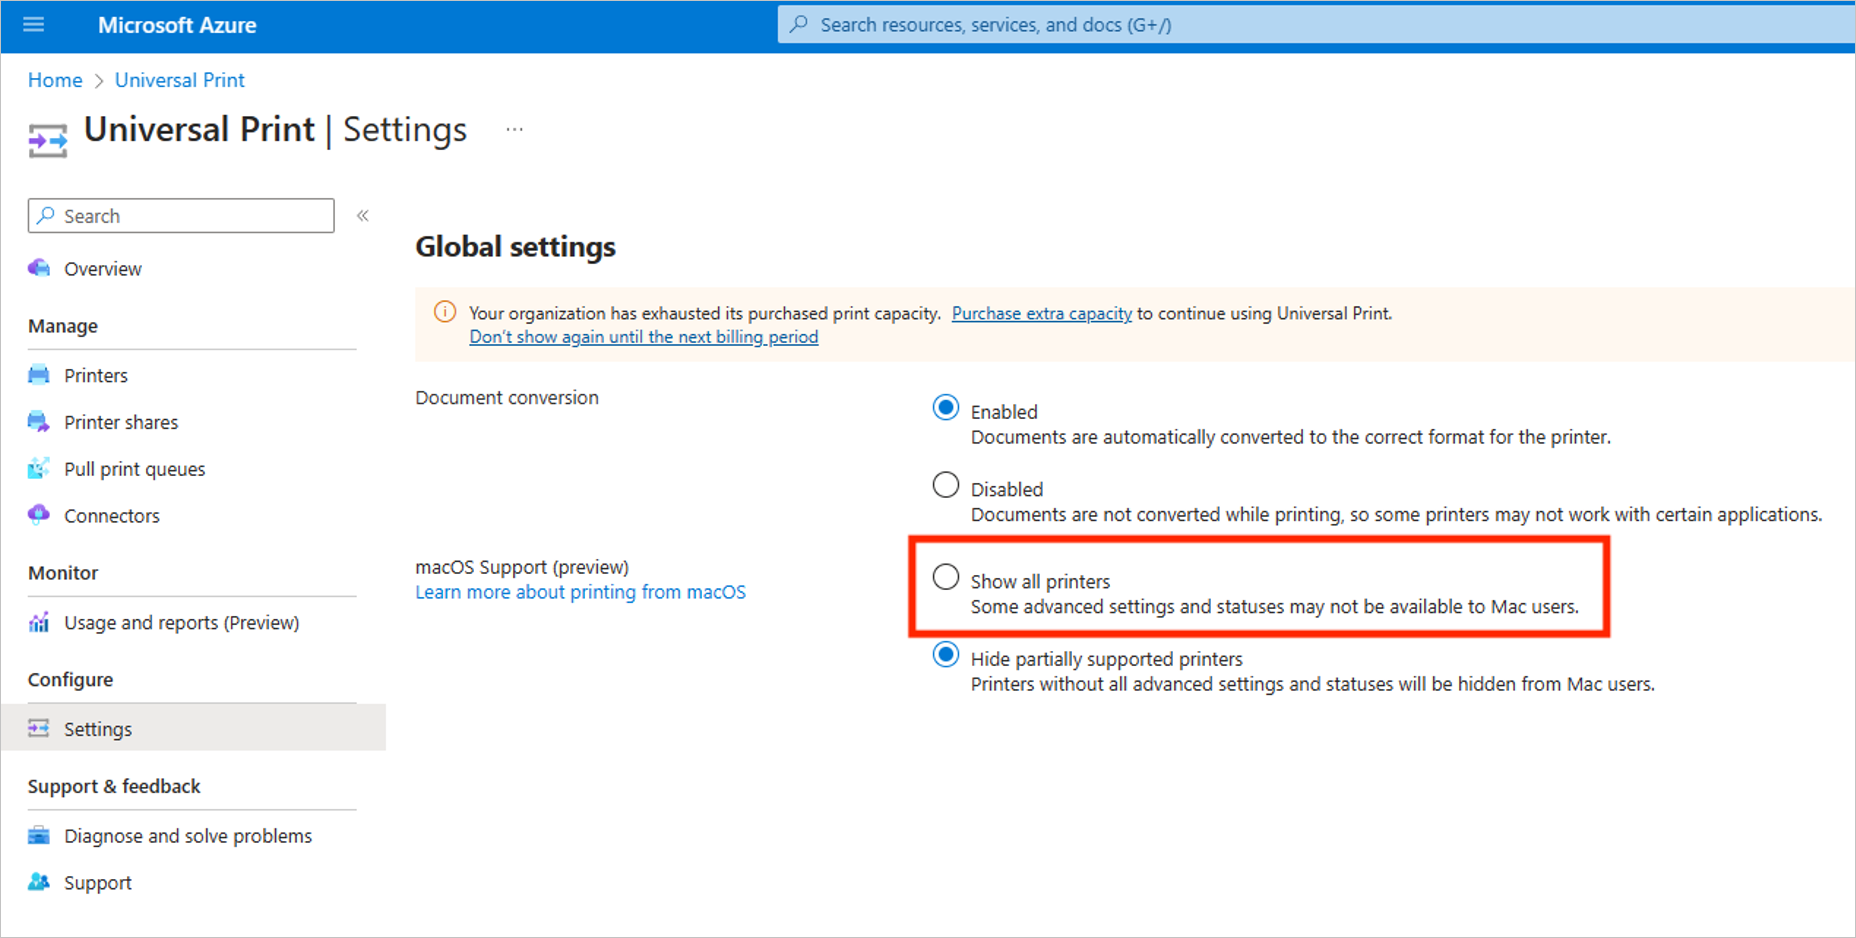Click the Pull print queues icon
The width and height of the screenshot is (1856, 938).
[39, 469]
